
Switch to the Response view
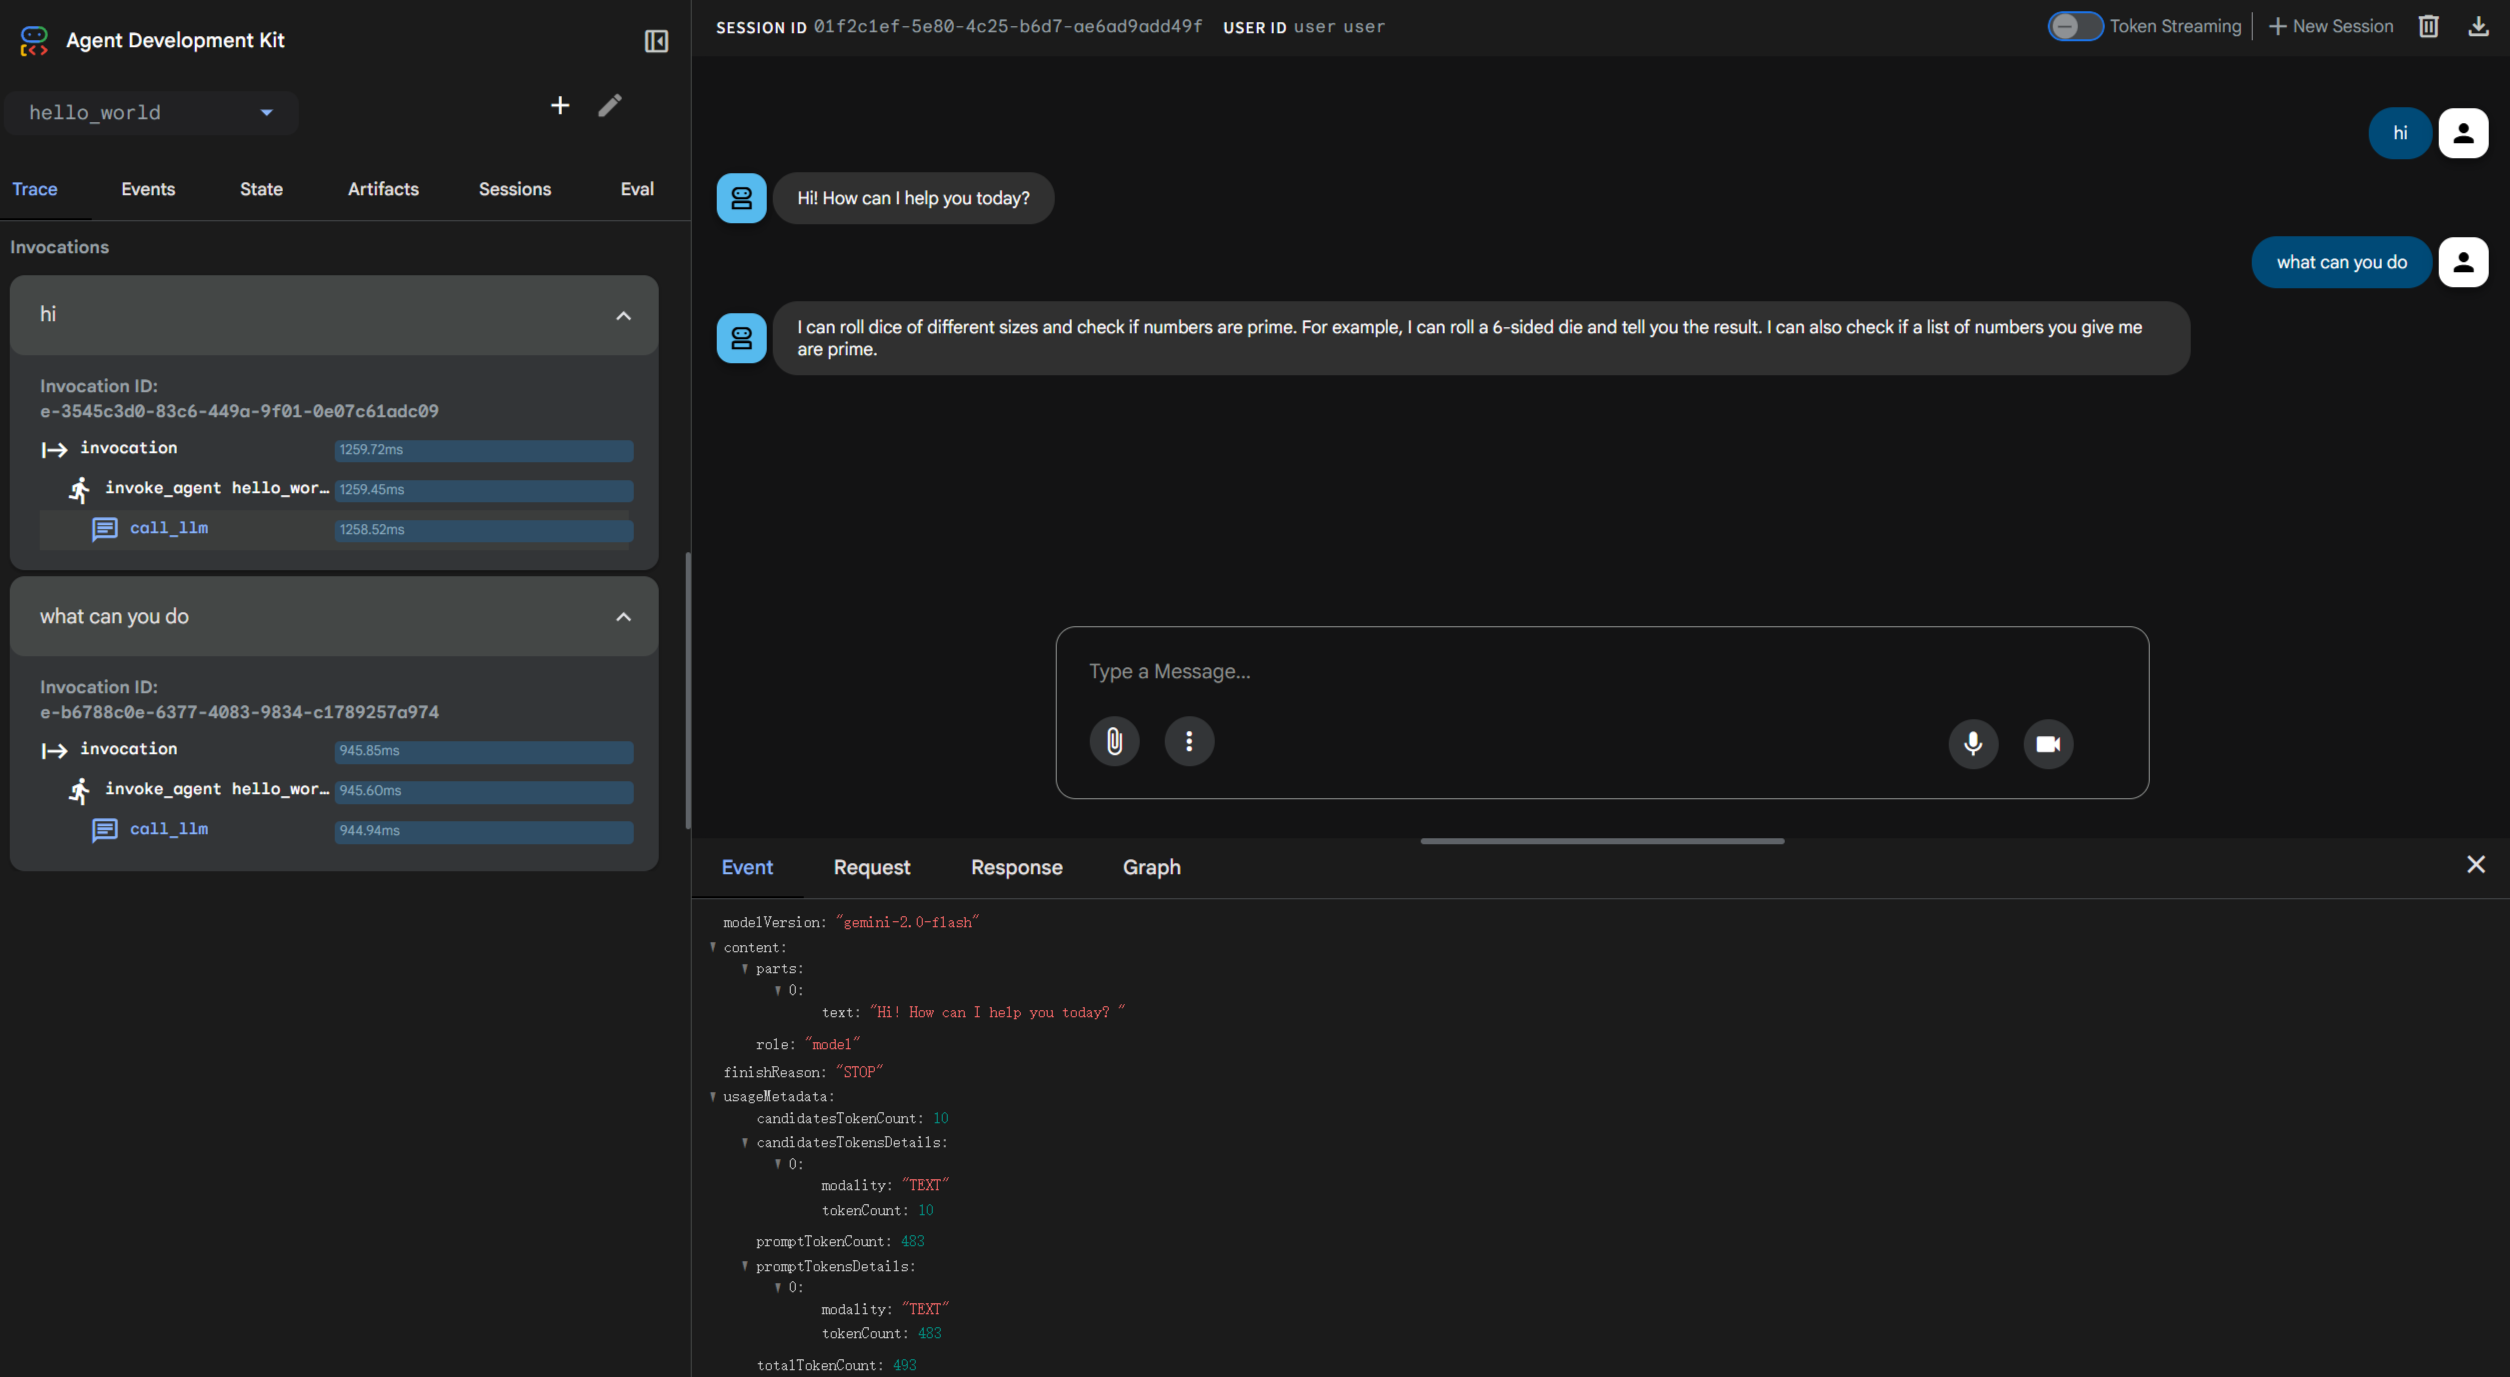pos(1016,867)
